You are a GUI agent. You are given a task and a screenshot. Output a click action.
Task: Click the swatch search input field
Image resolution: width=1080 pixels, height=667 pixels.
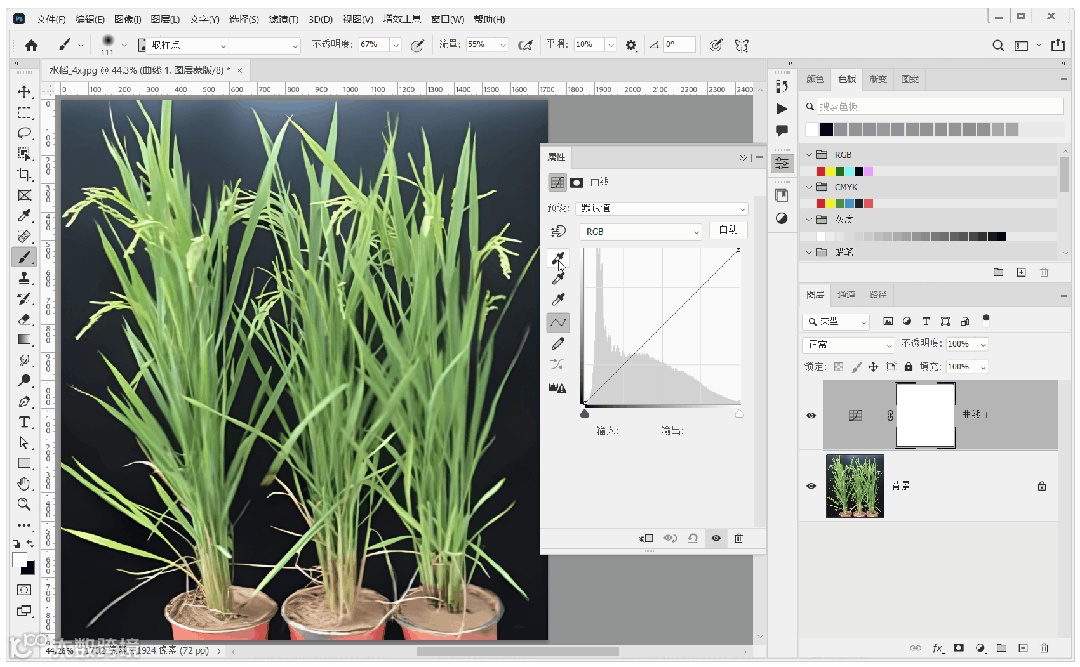tap(938, 107)
